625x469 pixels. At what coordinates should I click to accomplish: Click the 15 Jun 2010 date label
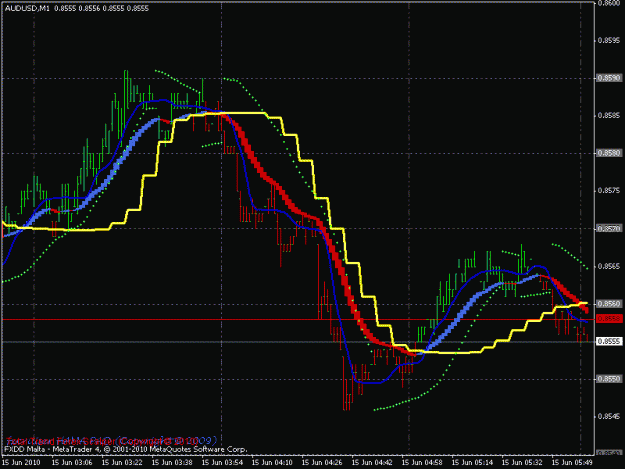(21, 463)
